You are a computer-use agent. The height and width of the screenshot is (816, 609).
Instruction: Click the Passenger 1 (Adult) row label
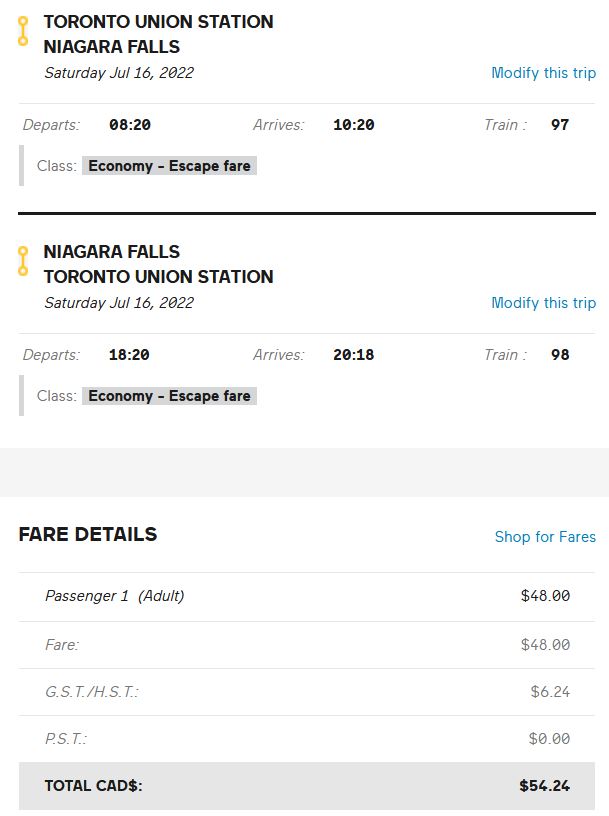[x=114, y=596]
